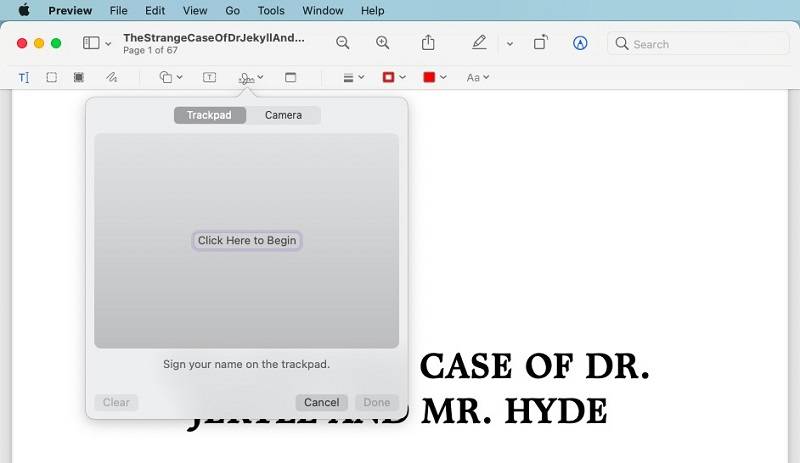
Task: Select the Text Selection tool
Action: click(24, 77)
